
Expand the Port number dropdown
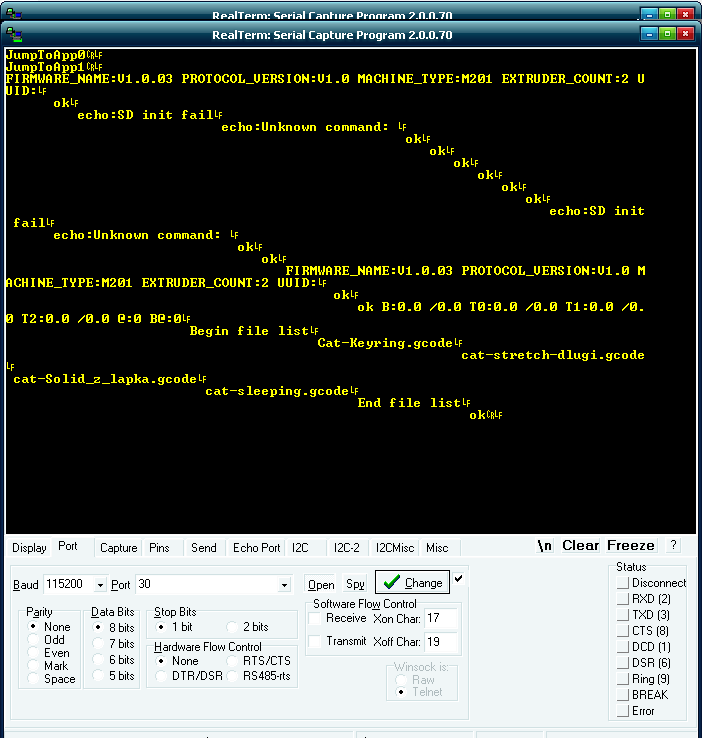point(284,585)
